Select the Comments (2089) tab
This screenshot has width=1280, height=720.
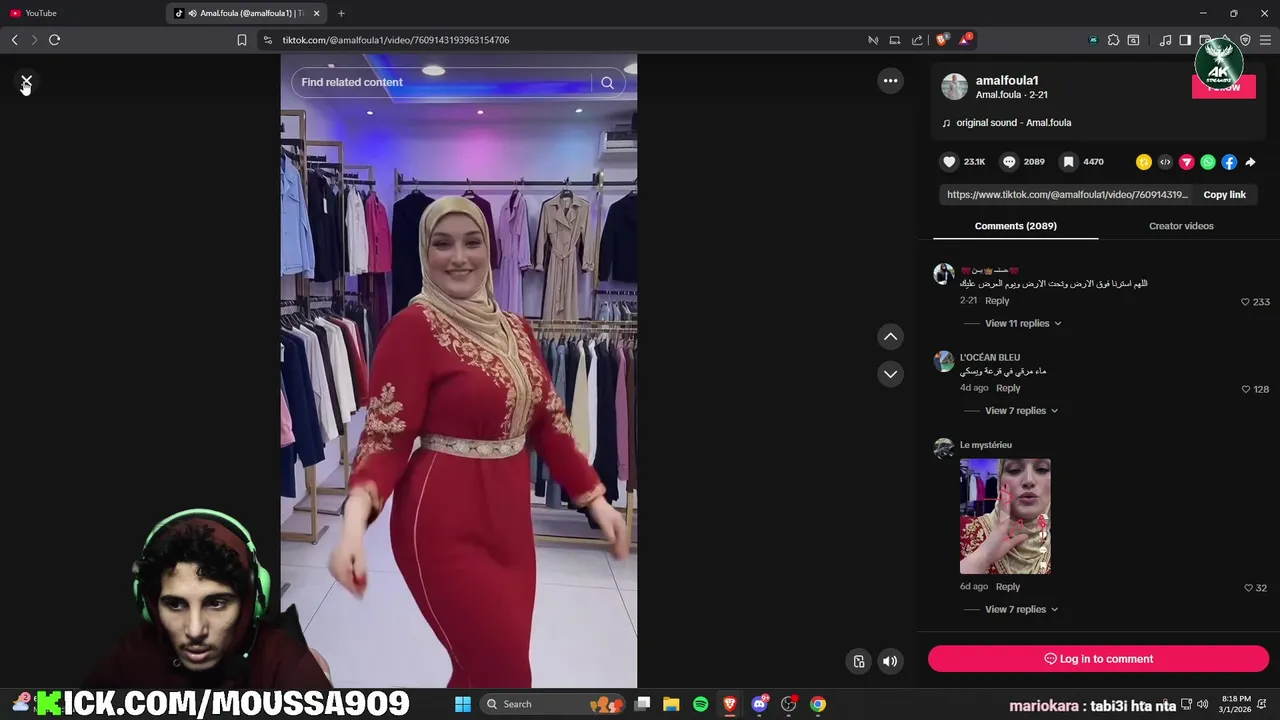1015,226
